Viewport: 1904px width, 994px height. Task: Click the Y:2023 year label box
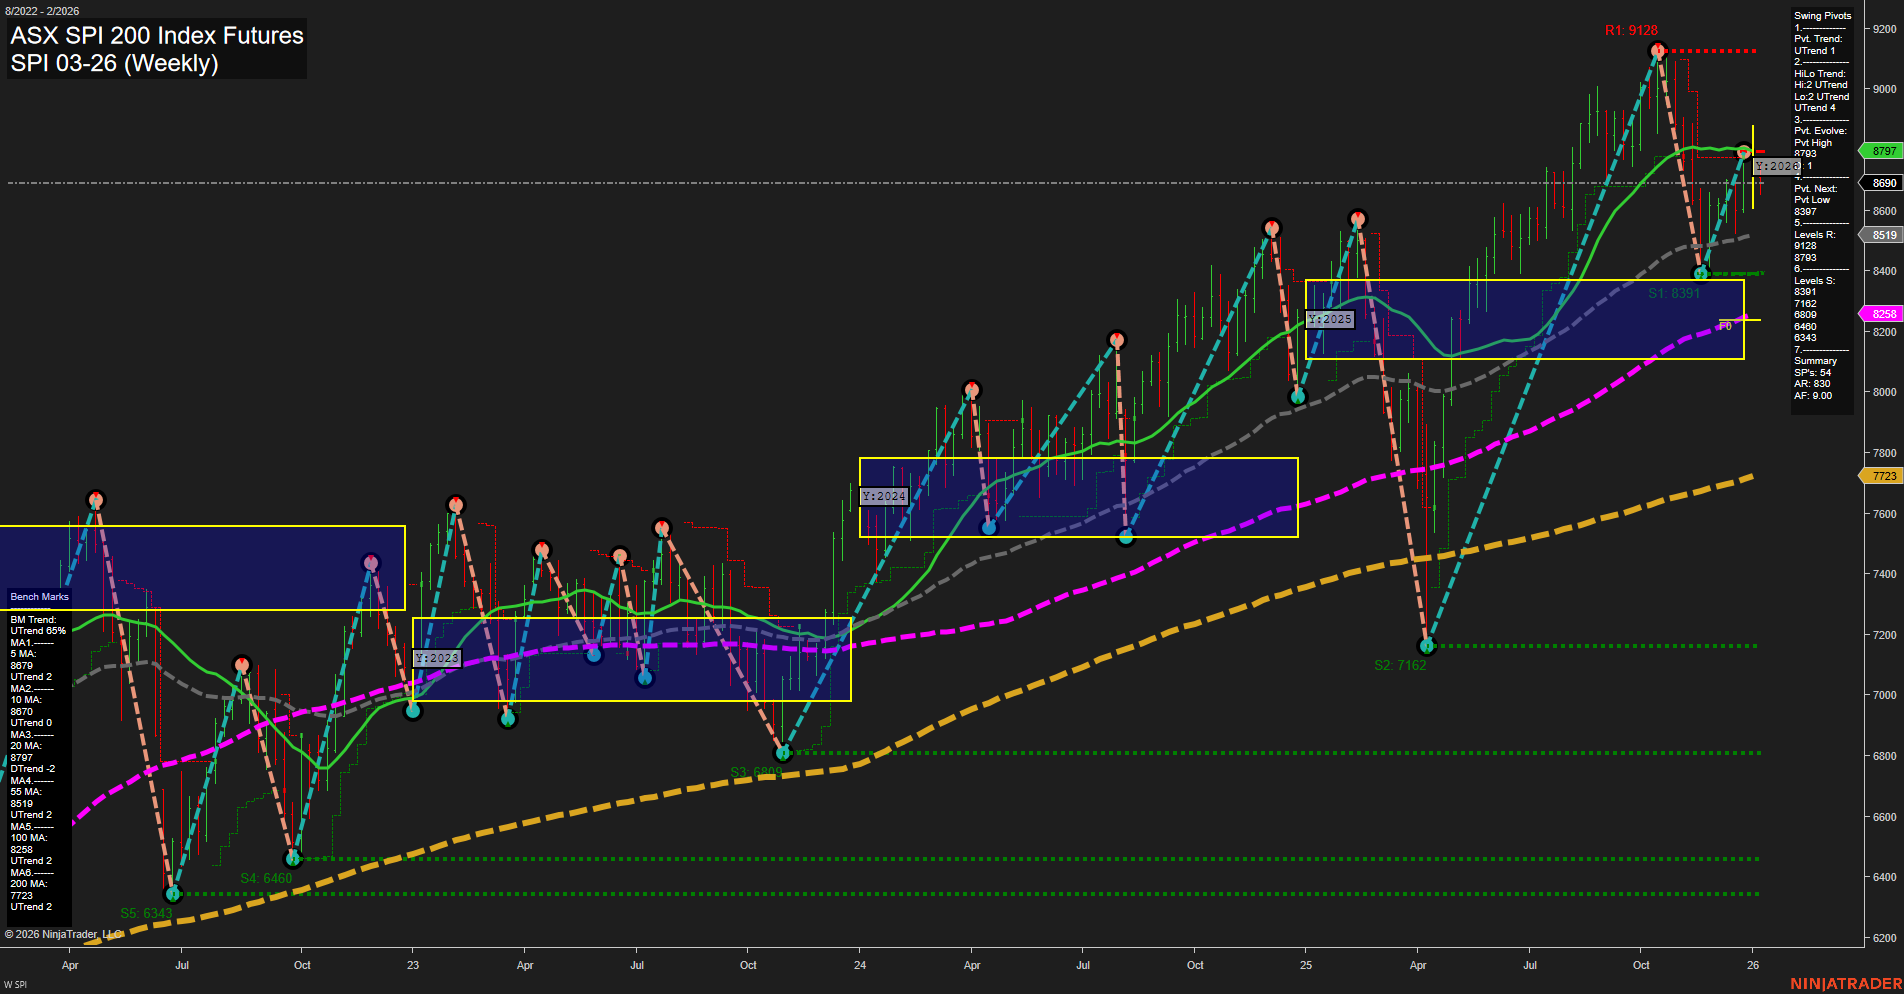(x=437, y=658)
